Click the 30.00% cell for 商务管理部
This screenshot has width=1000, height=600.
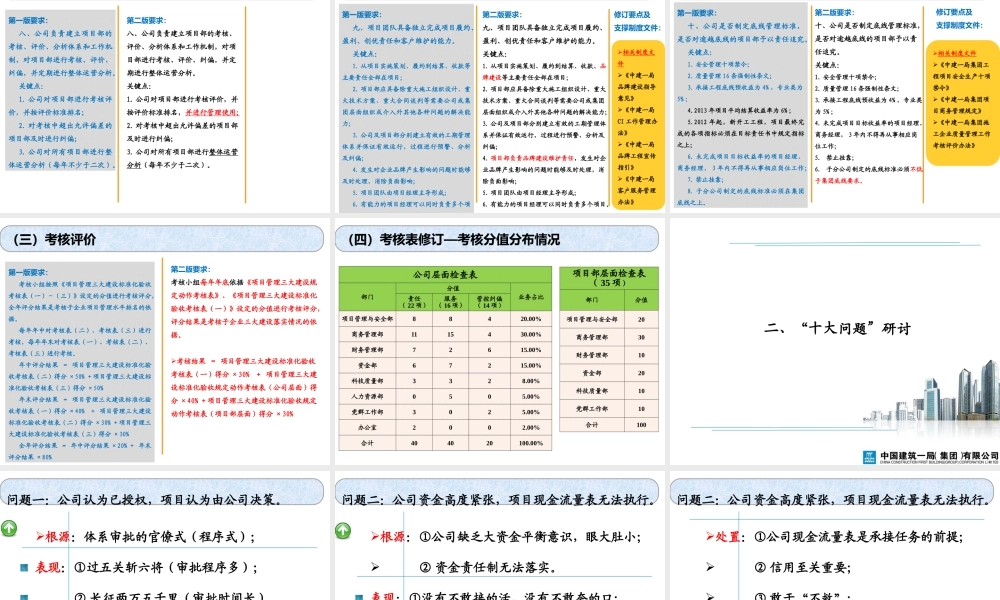click(531, 334)
